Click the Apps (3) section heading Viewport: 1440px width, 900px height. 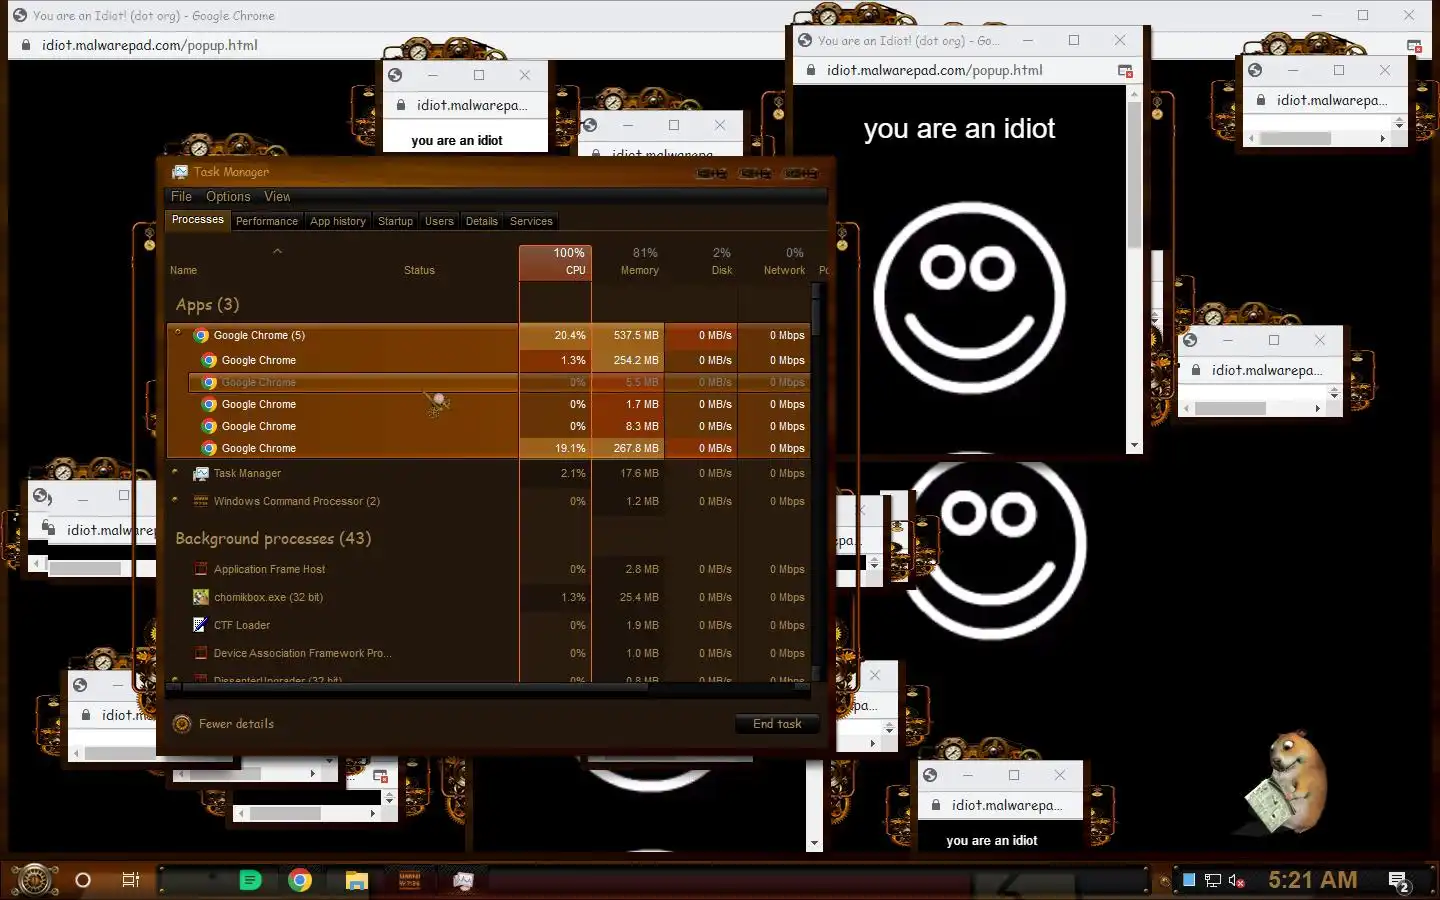pos(207,305)
